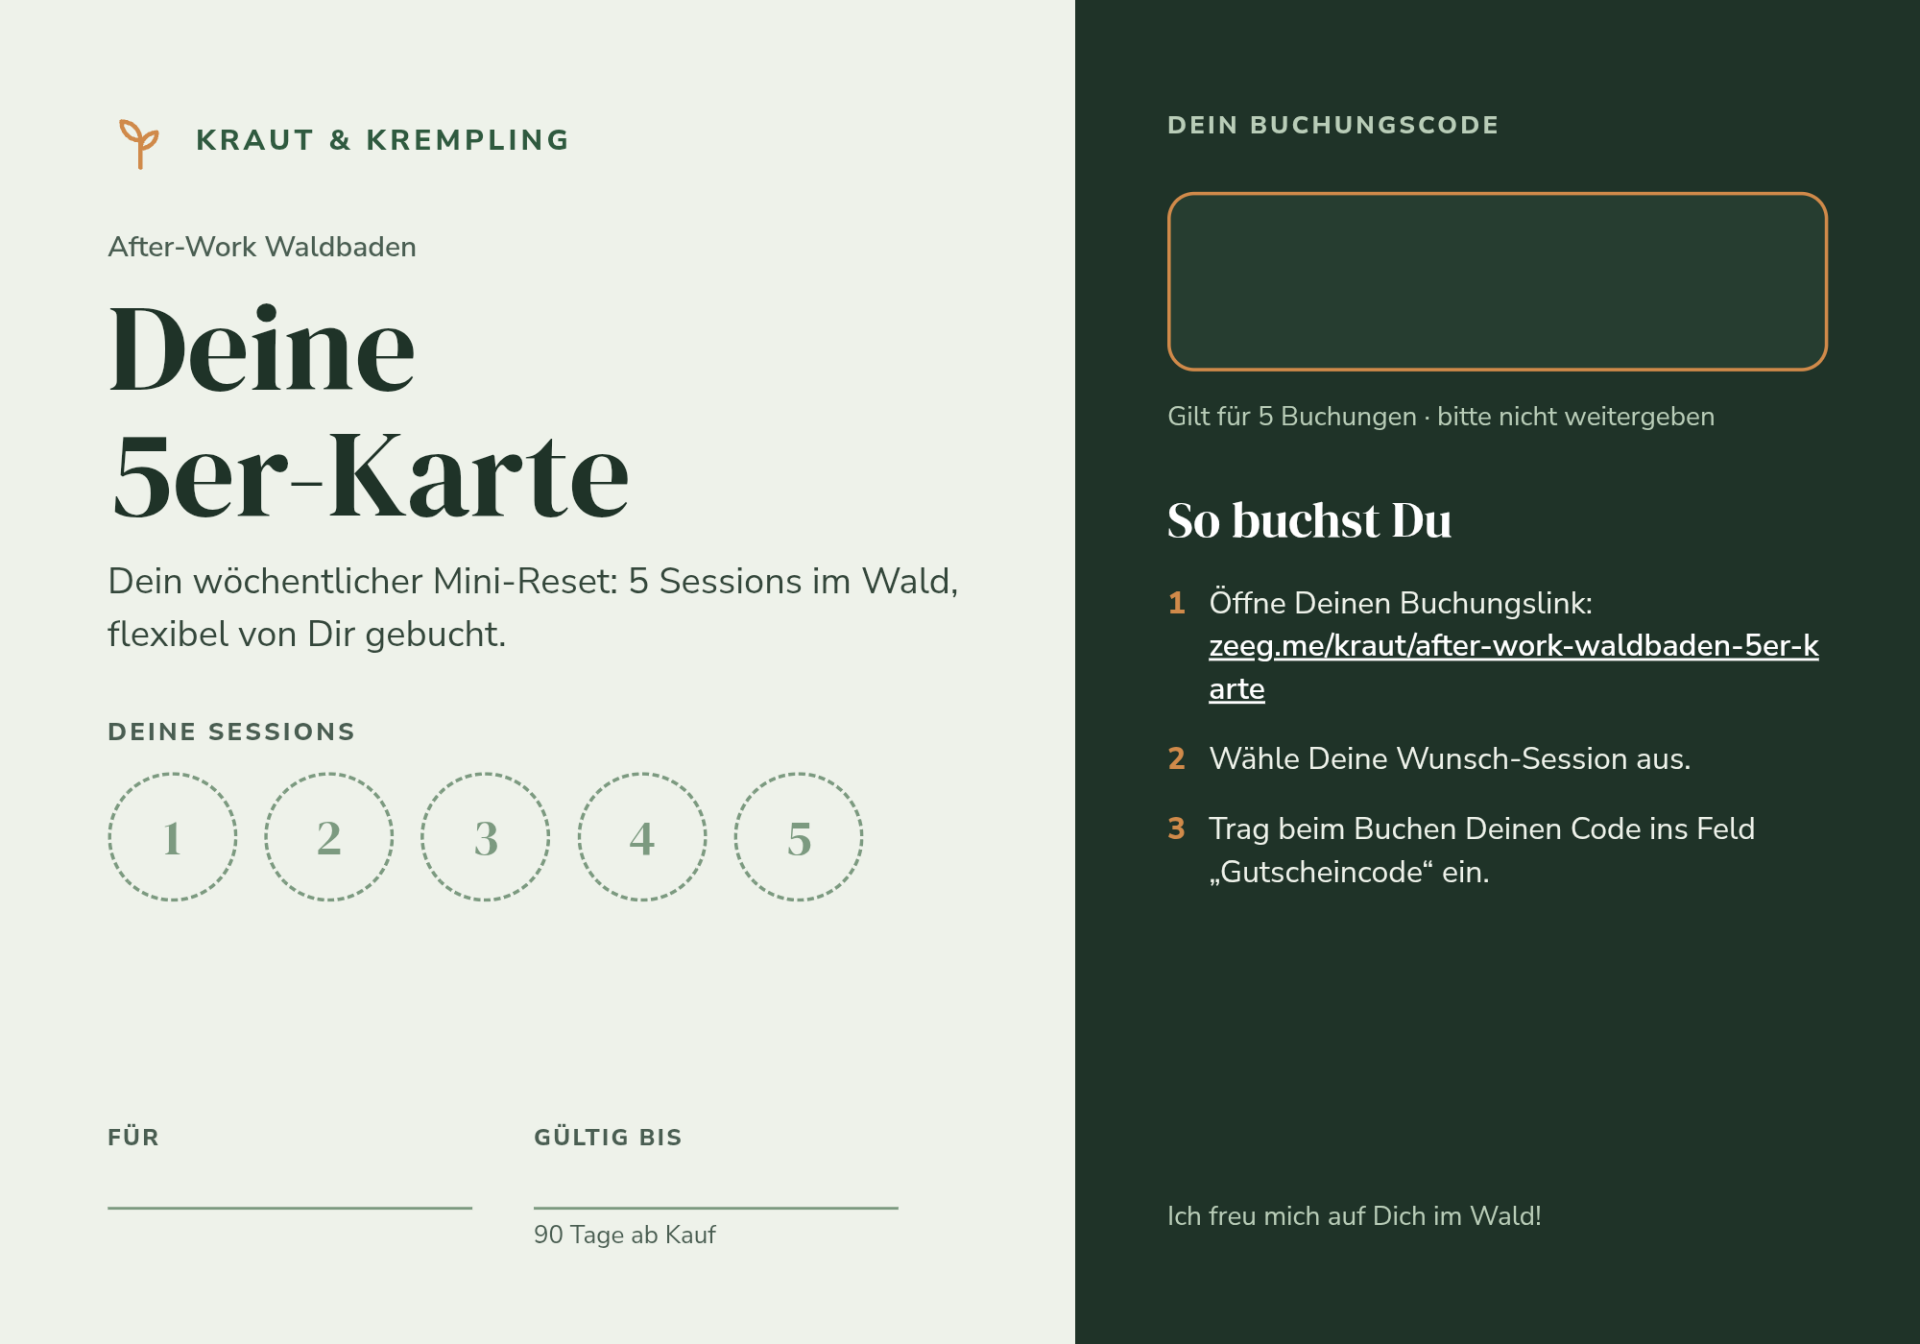Select the 'After-Work Waldbaden' subtitle
Screen dimensions: 1920x1344
[262, 247]
